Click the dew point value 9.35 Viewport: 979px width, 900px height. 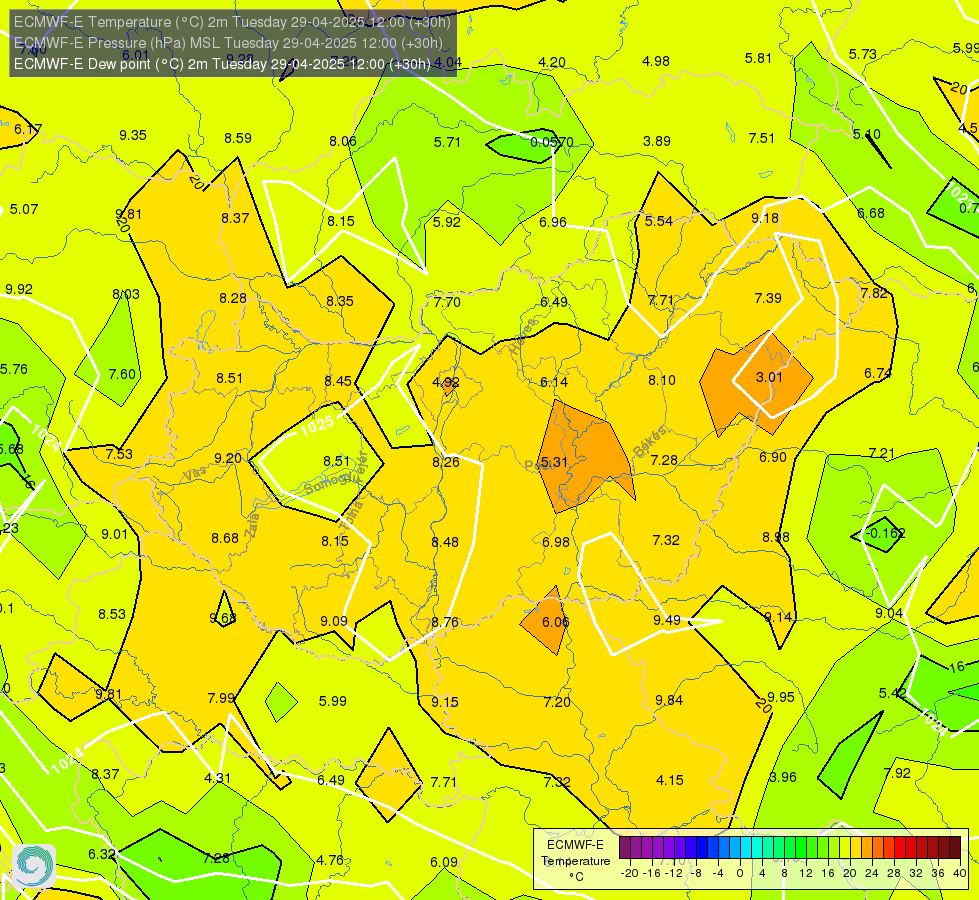tap(133, 136)
